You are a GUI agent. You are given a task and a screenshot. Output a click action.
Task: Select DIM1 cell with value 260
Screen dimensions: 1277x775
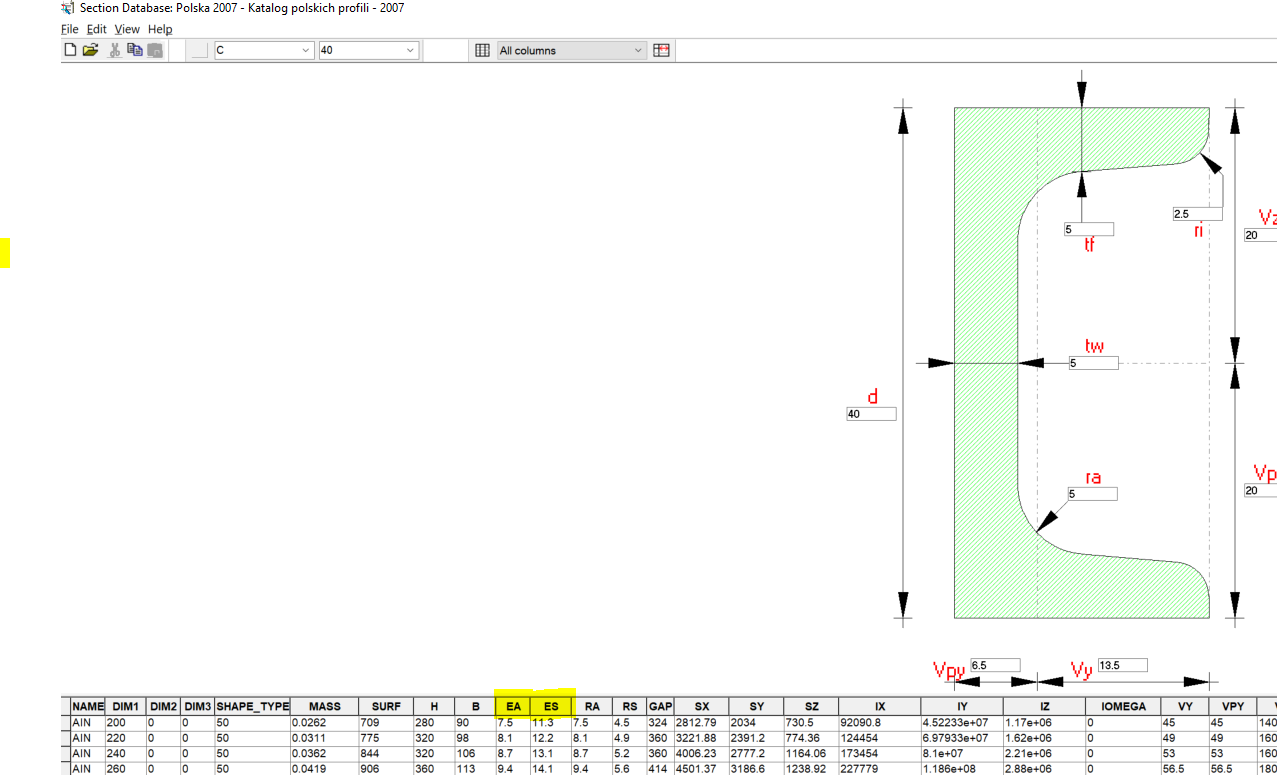126,768
